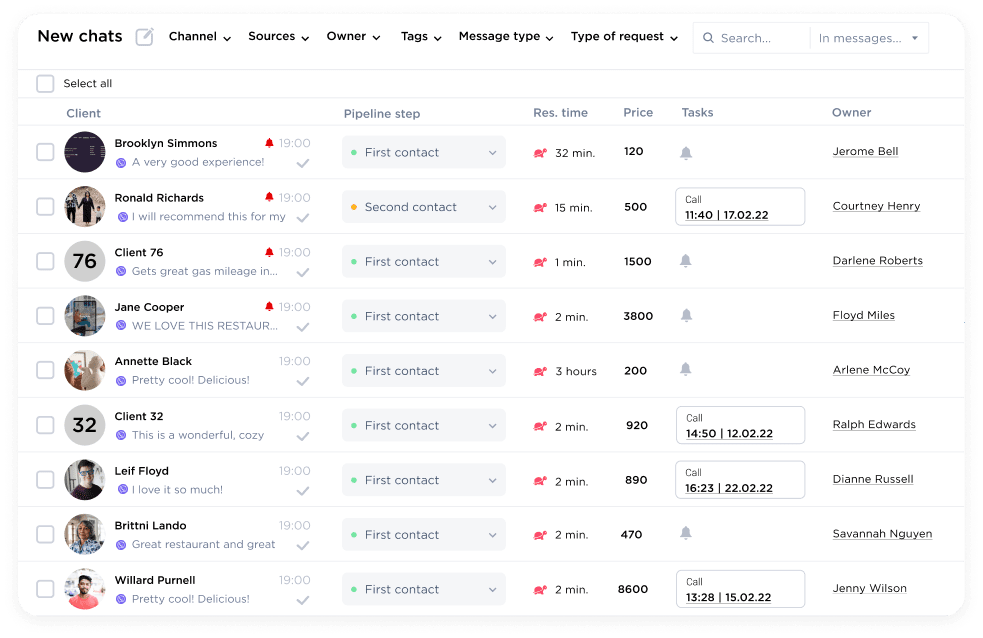Check the checkbox on Jane Cooper's row

[x=45, y=316]
